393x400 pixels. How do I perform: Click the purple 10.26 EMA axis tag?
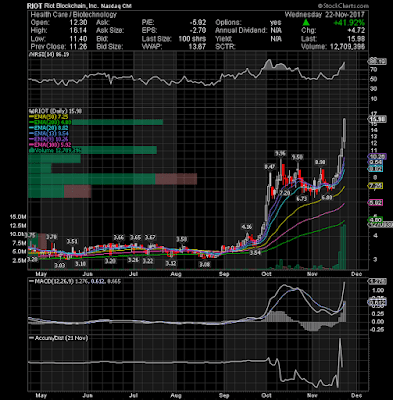(377, 156)
